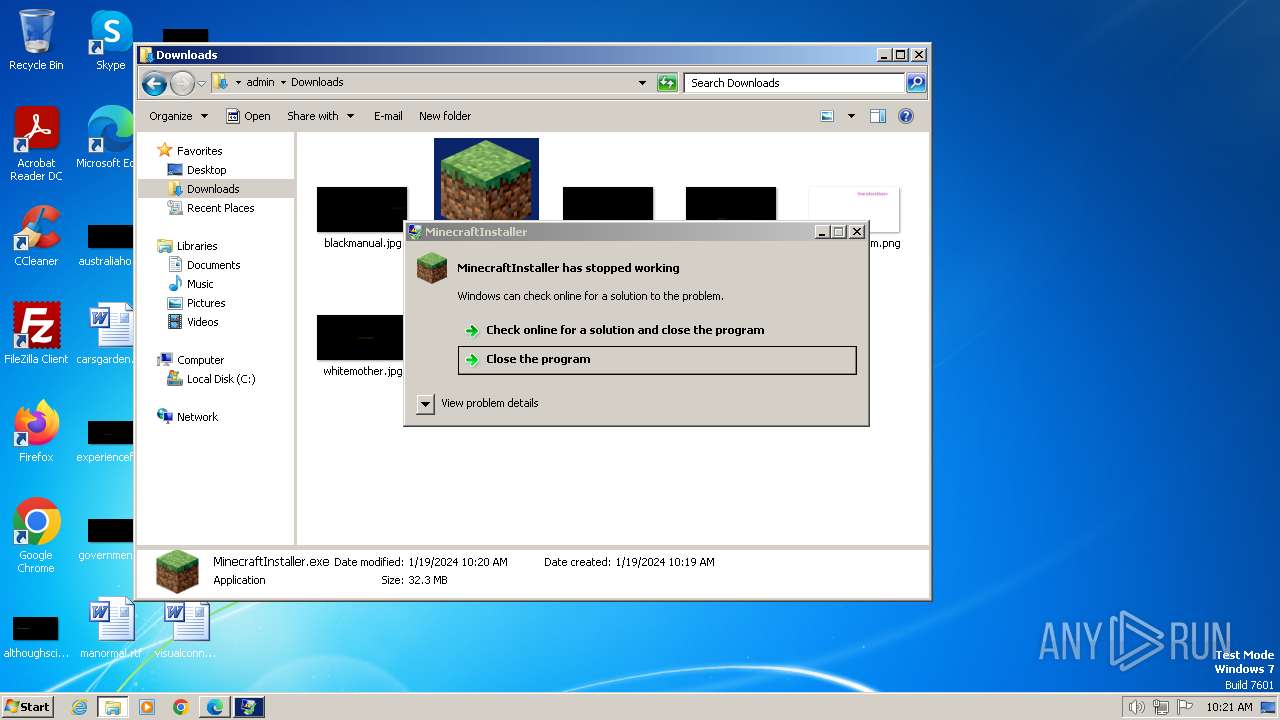Select the manormal.rtf document on the desktop

[110, 628]
